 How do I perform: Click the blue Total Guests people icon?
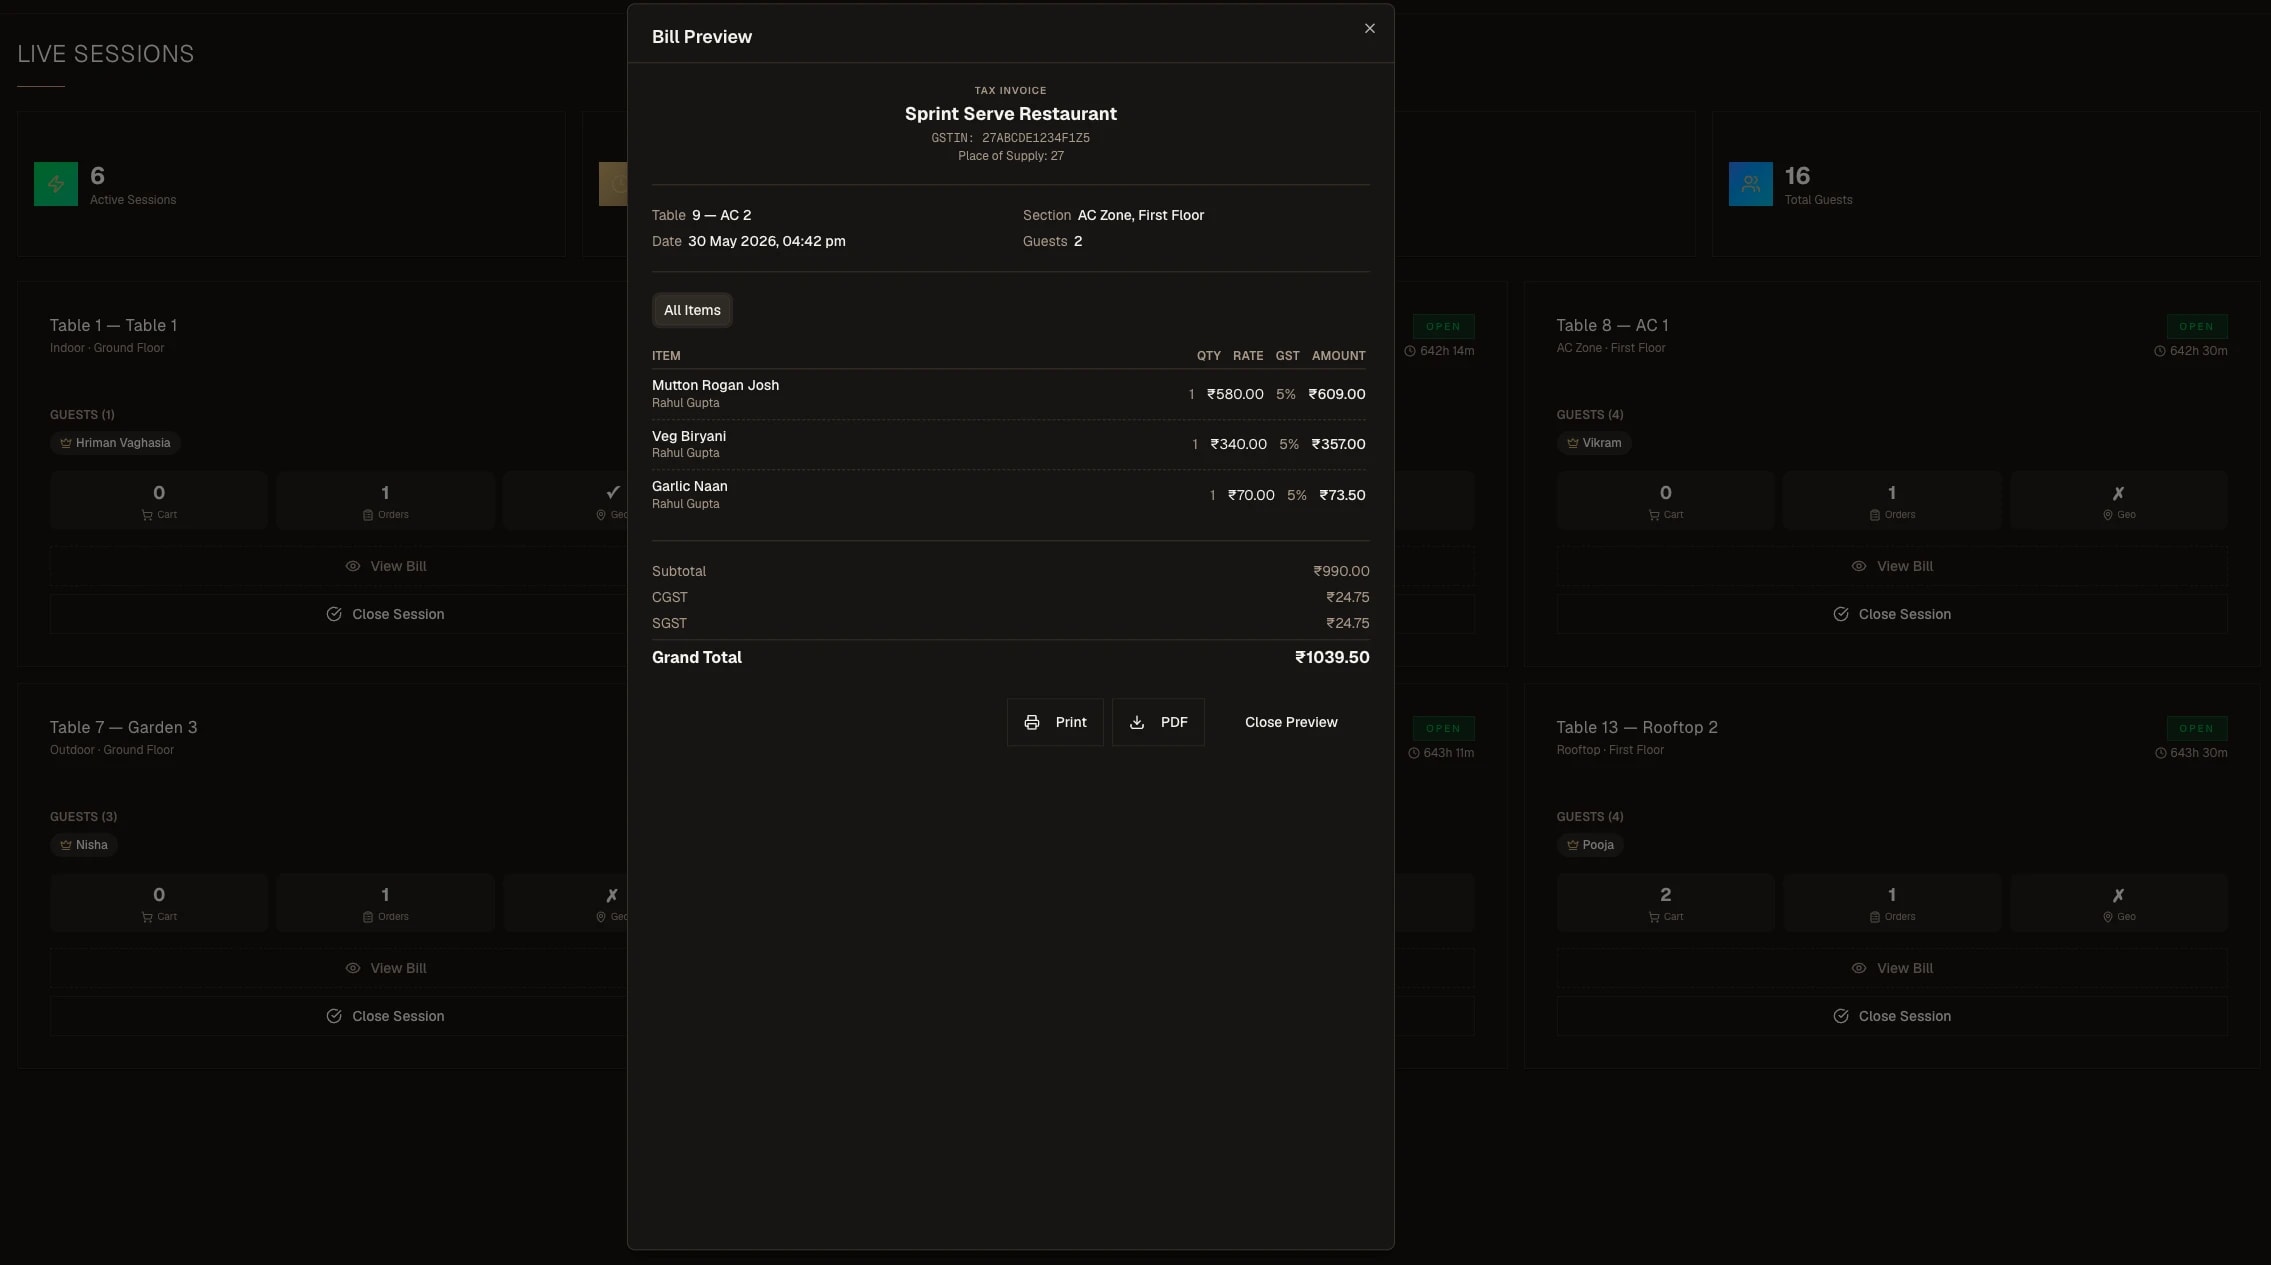[1750, 184]
